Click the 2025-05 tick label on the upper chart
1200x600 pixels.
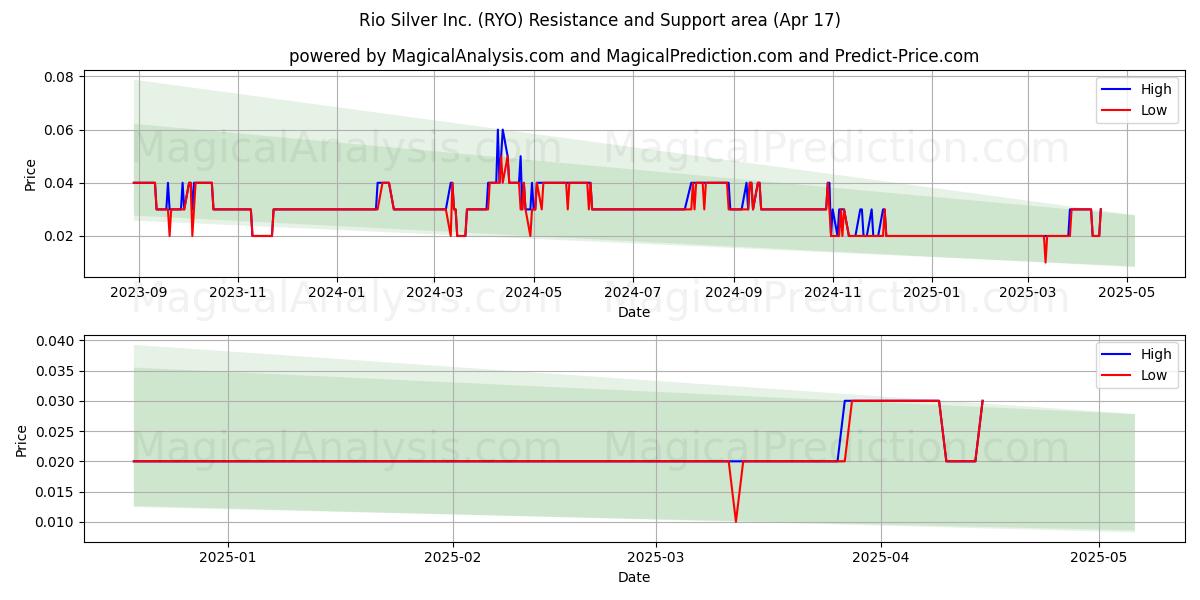1126,293
